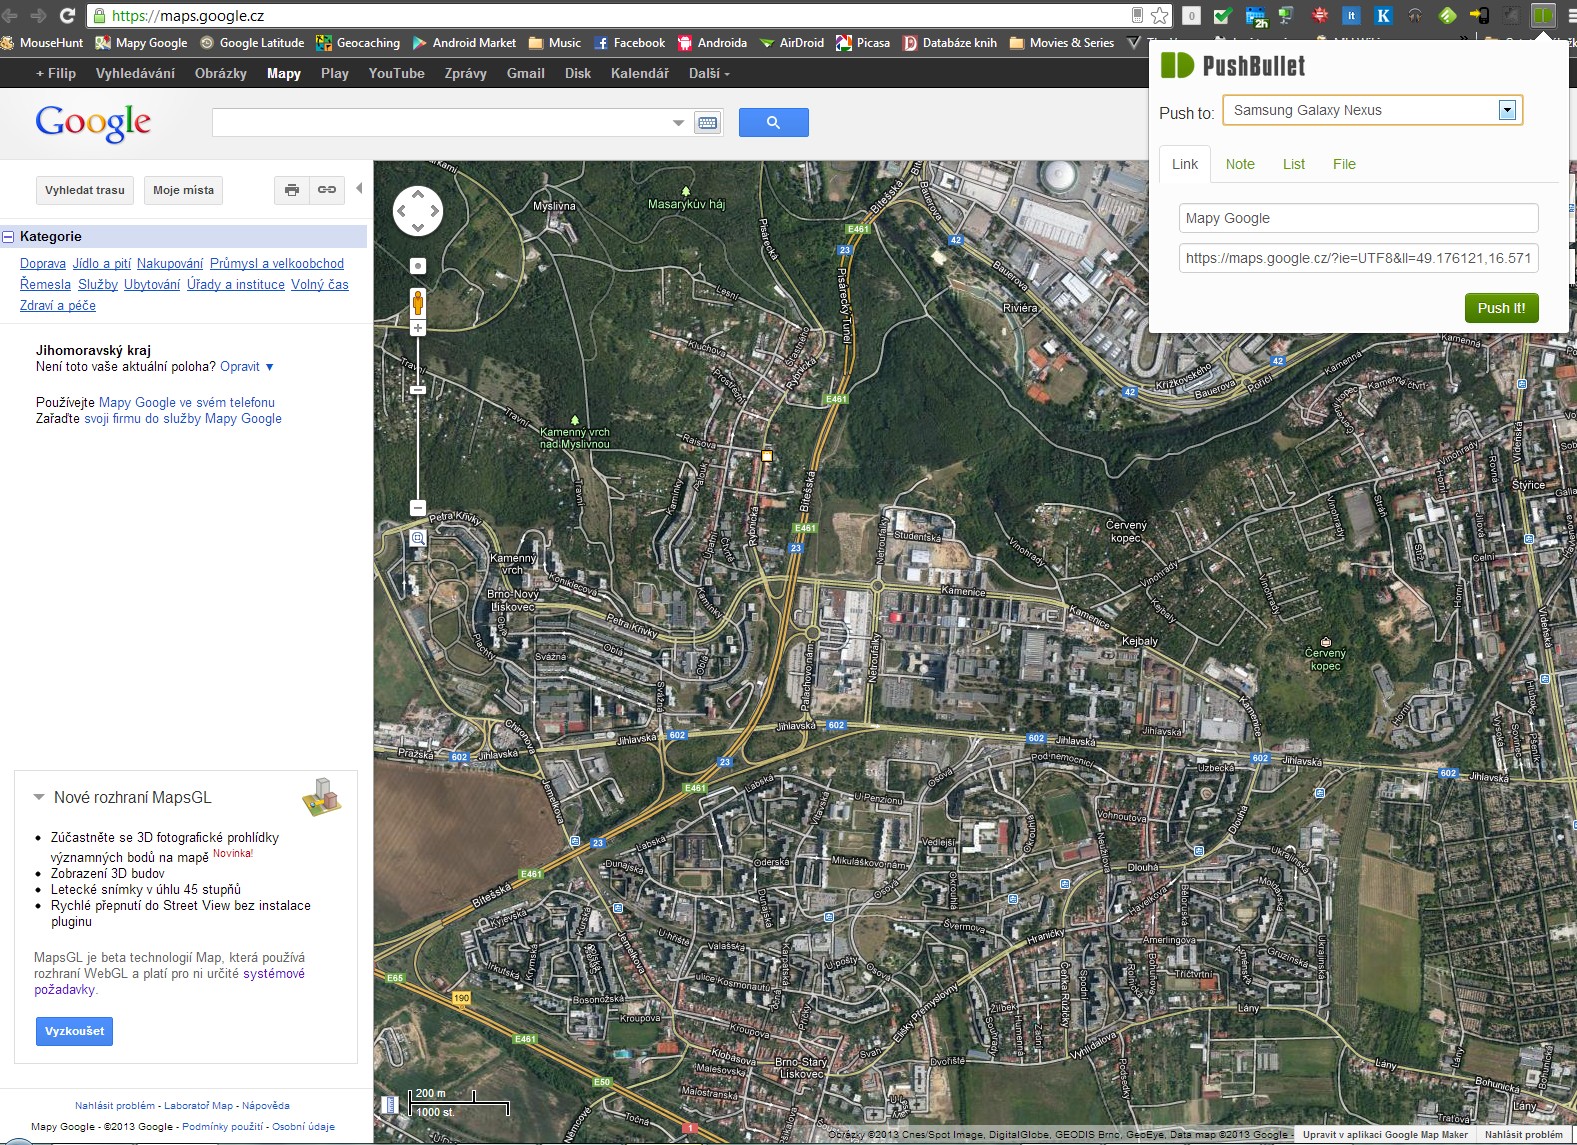The image size is (1577, 1145).
Task: Open the Picasa bookmark
Action: [863, 43]
